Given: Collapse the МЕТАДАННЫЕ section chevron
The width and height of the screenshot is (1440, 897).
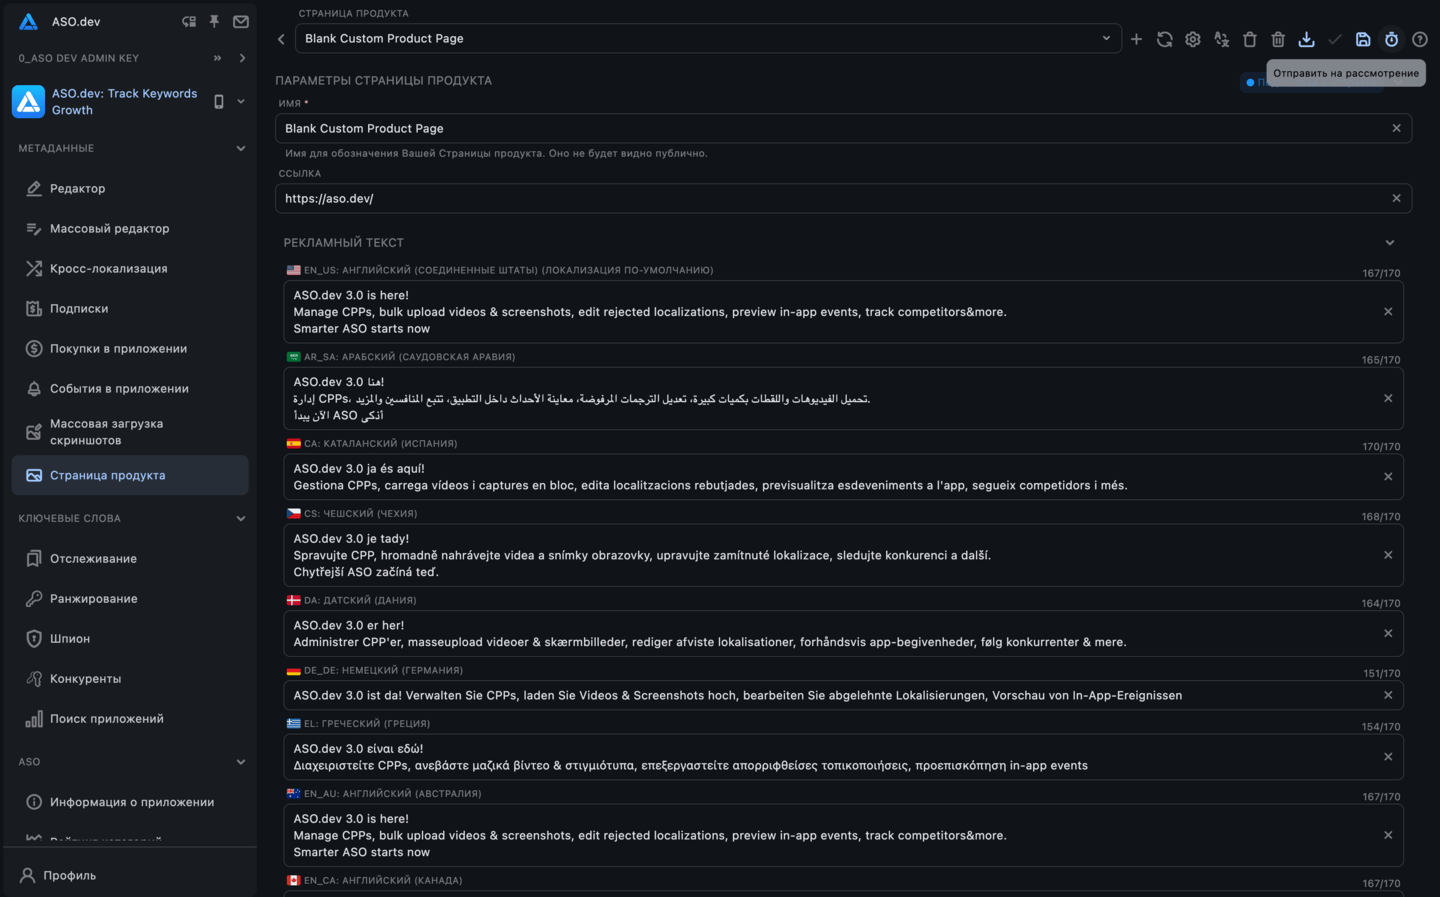Looking at the screenshot, I should (x=241, y=147).
